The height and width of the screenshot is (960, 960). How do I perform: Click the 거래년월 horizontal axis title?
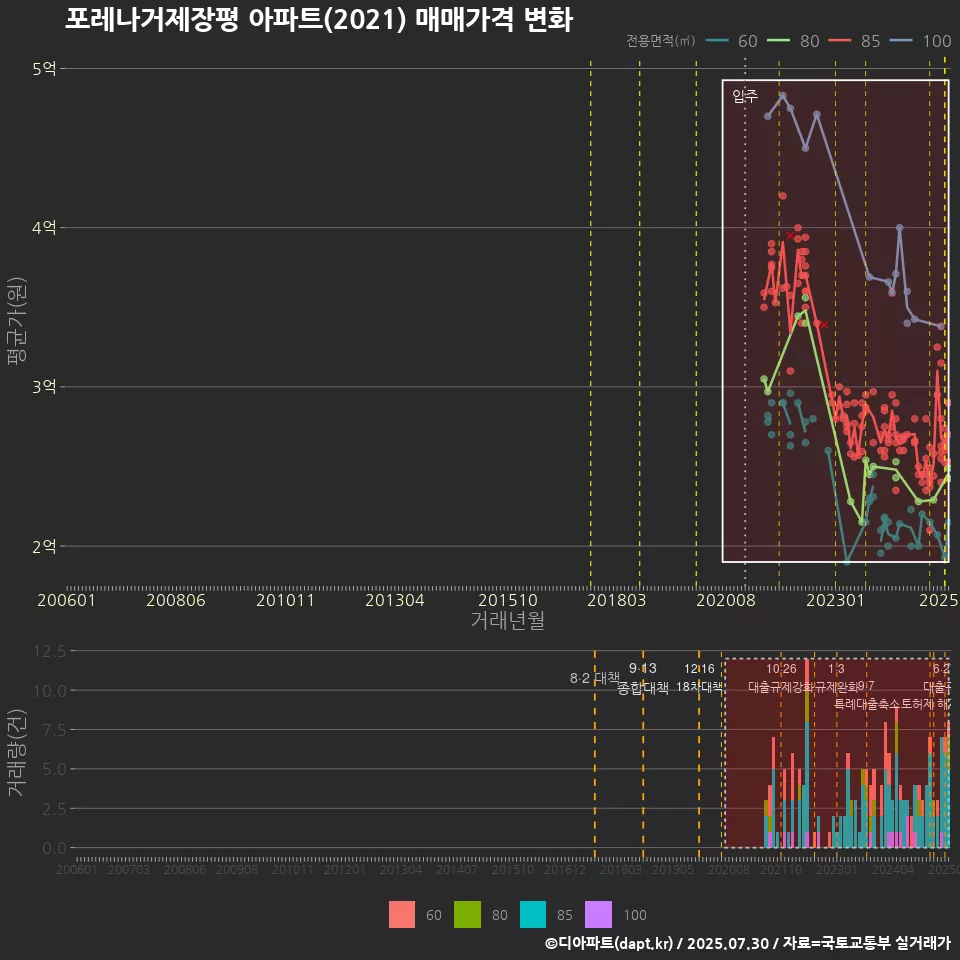[x=508, y=620]
